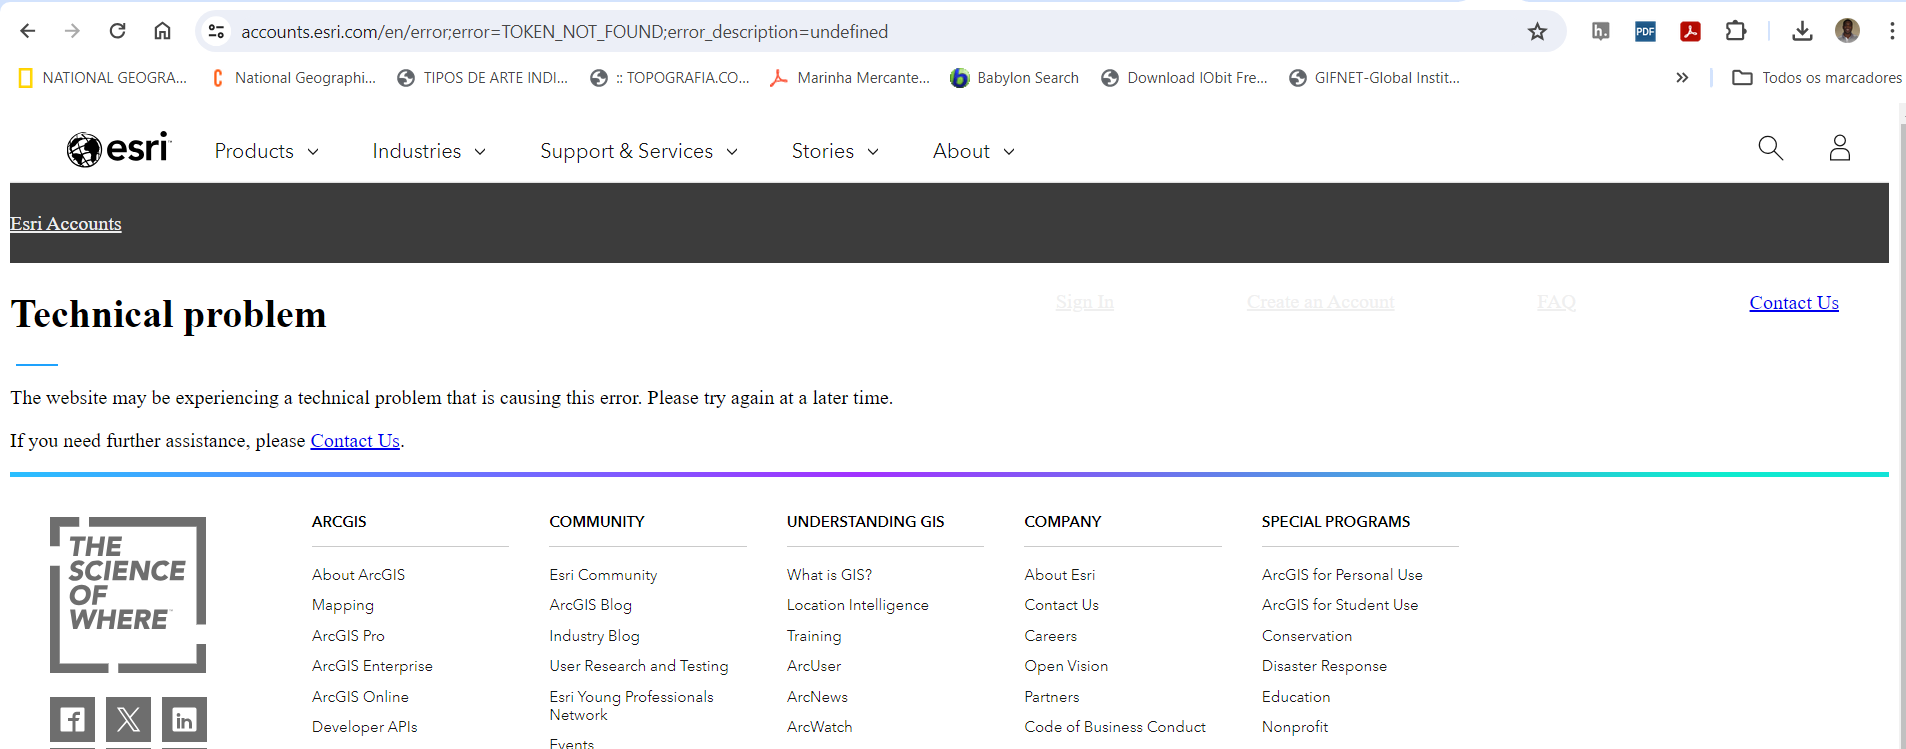Open the Babylon Search bookmark
Viewport: 1906px width, 749px height.
click(1015, 78)
